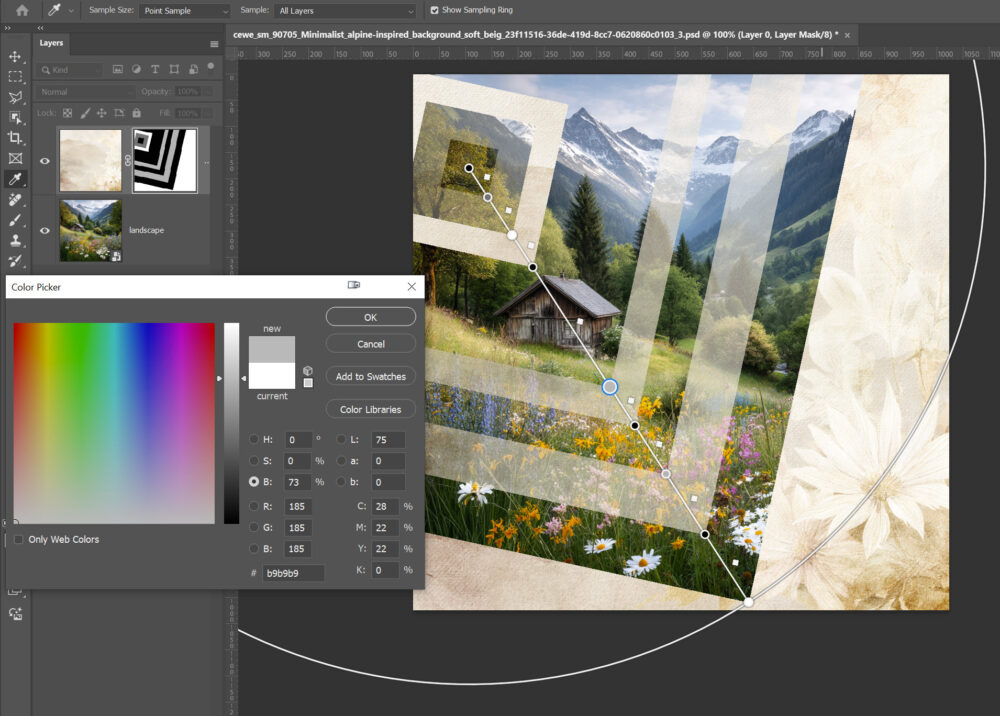Screen dimensions: 1000x716
Task: Switch to the Layers panel tab
Action: point(51,43)
